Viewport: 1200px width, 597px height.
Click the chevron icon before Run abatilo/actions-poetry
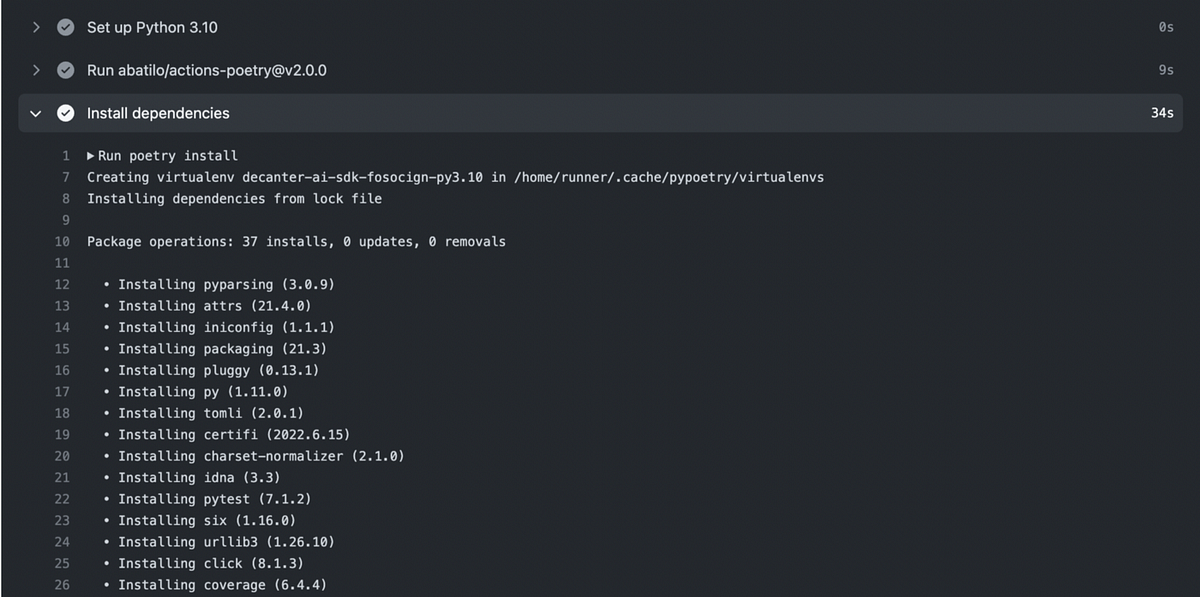[x=36, y=70]
